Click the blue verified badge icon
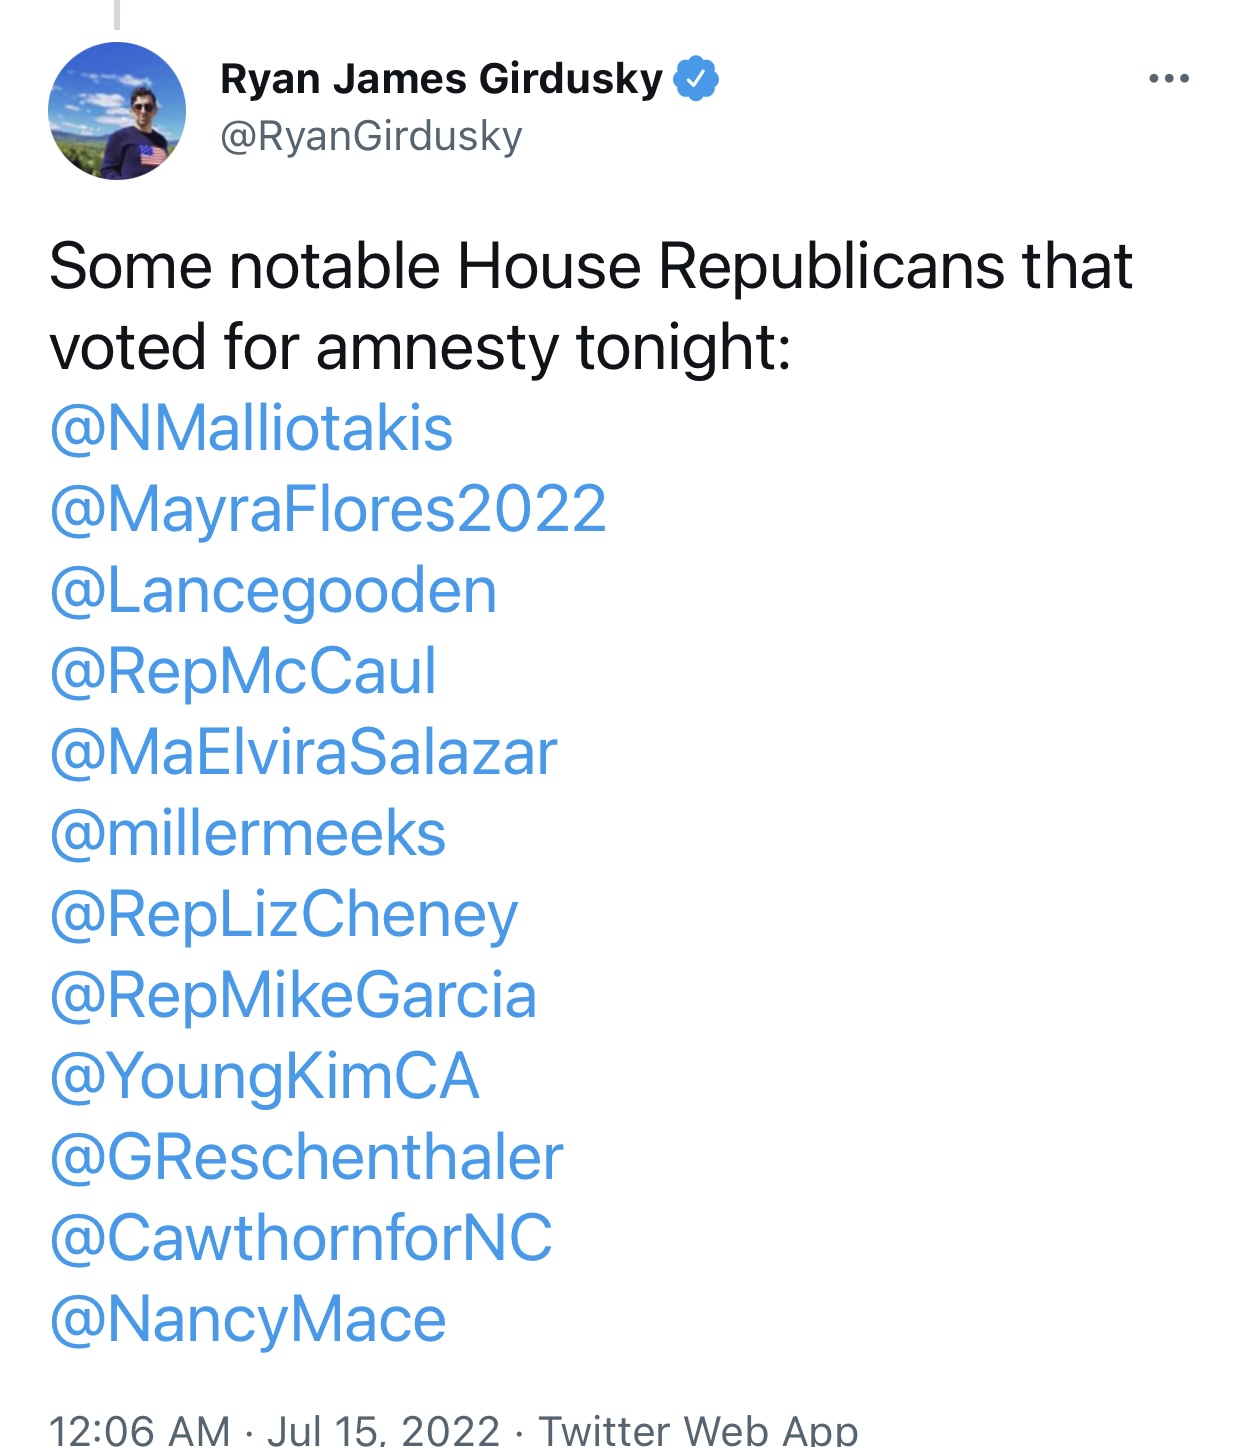The width and height of the screenshot is (1240, 1447). click(696, 79)
